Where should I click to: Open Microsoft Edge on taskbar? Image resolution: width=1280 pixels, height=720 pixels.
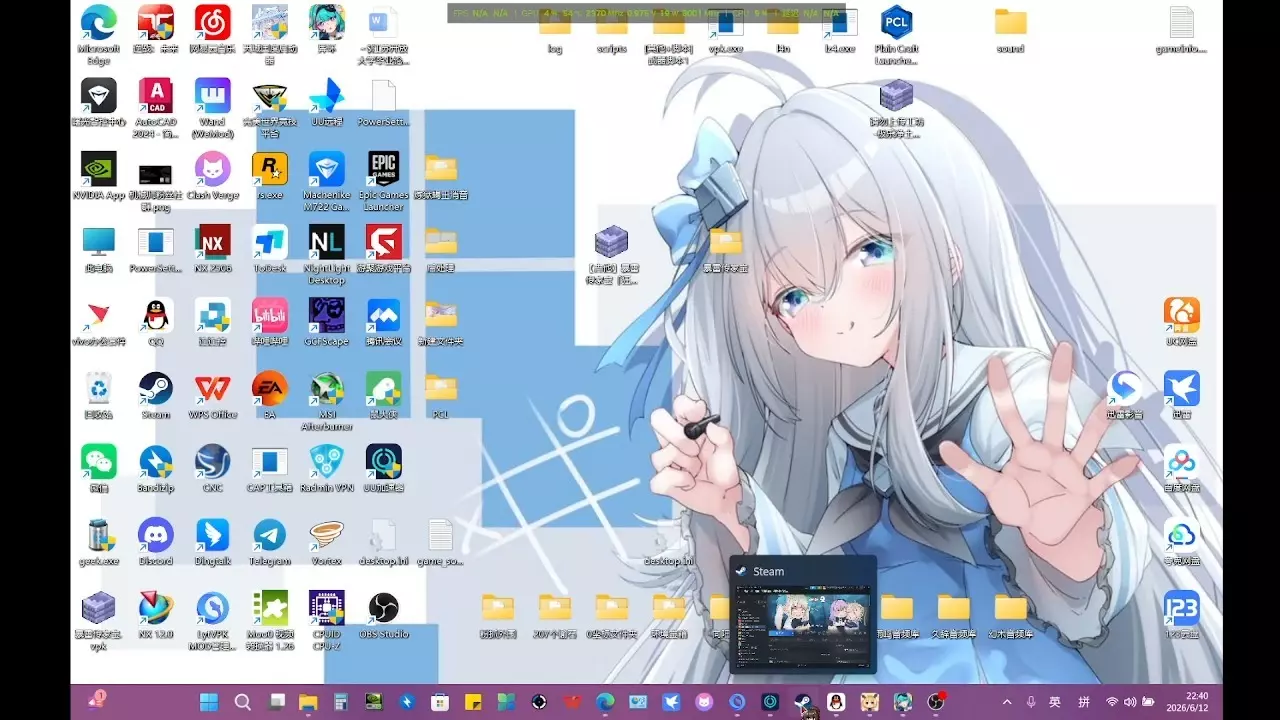coord(605,702)
